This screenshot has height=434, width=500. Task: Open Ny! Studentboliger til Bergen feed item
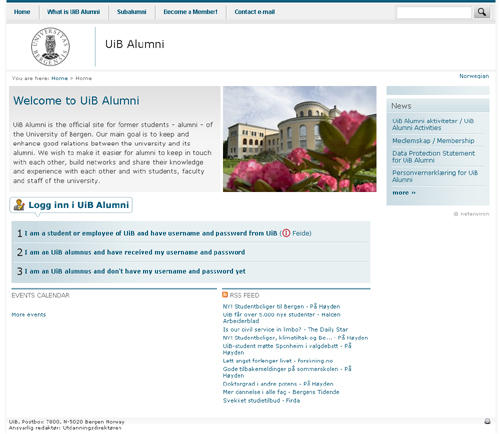[281, 306]
